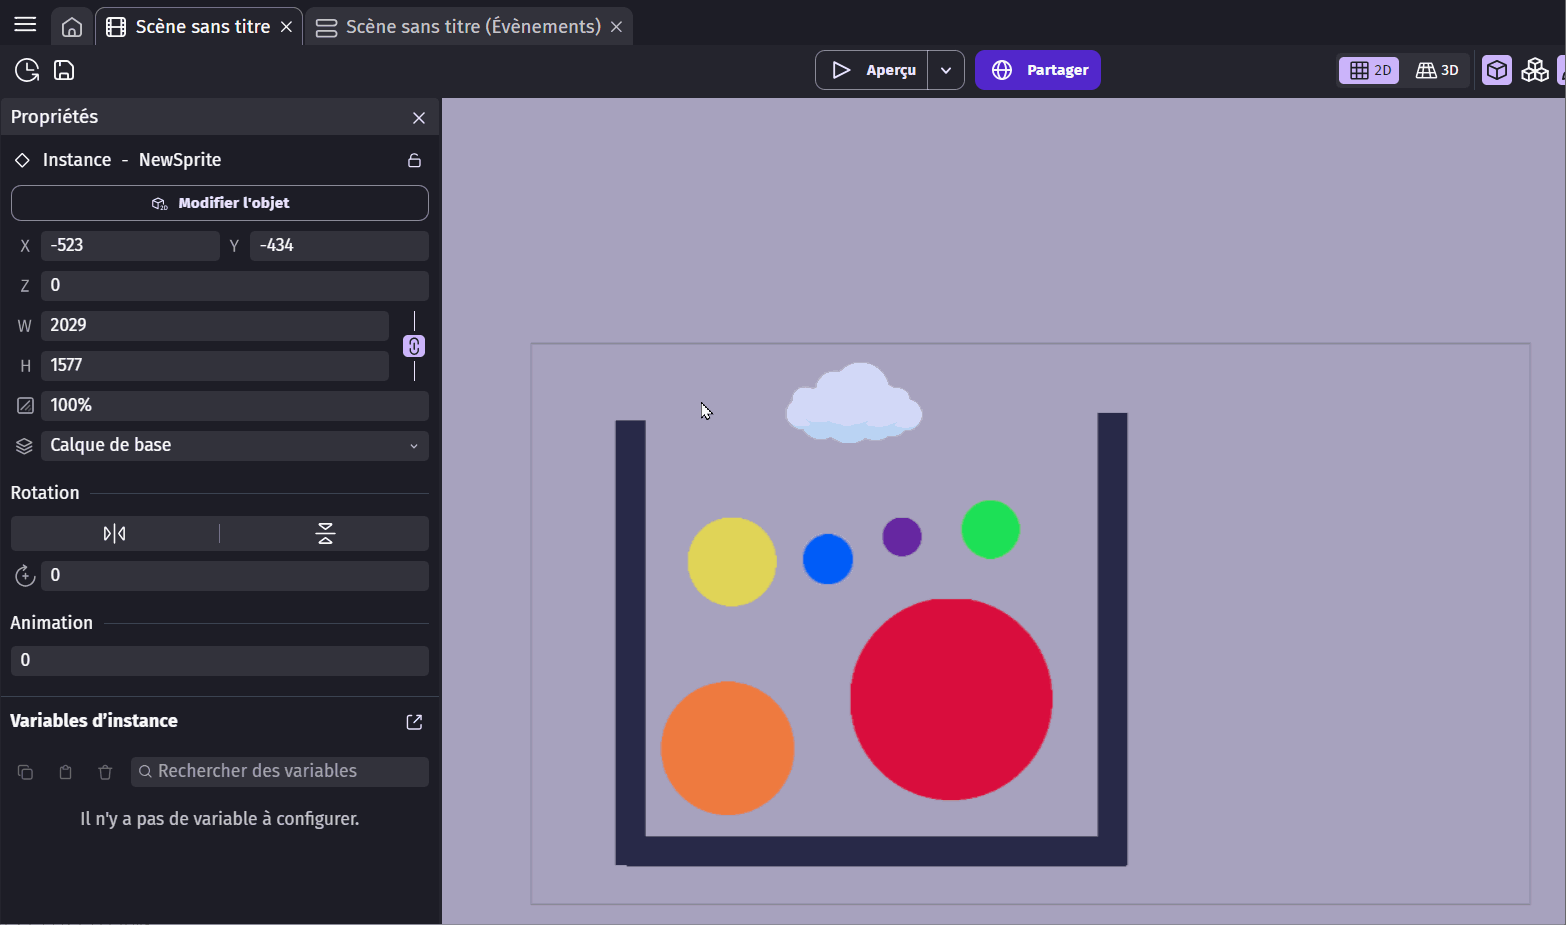
Task: Open the Aperçu preview options dropdown
Action: point(946,70)
